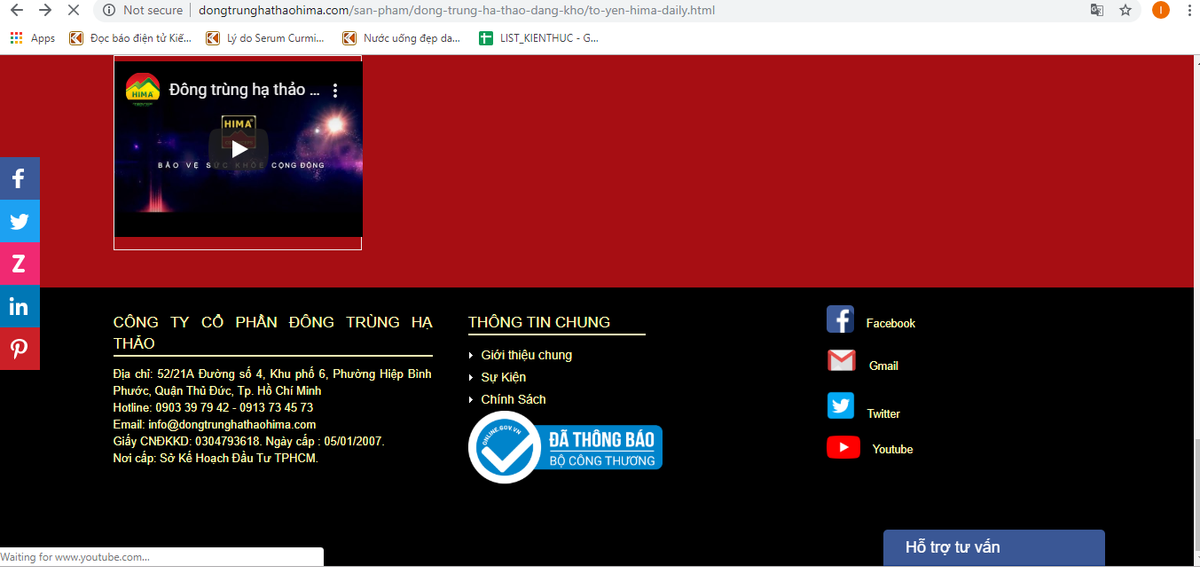Click the footer Facebook icon
This screenshot has width=1200, height=567.
[840, 320]
